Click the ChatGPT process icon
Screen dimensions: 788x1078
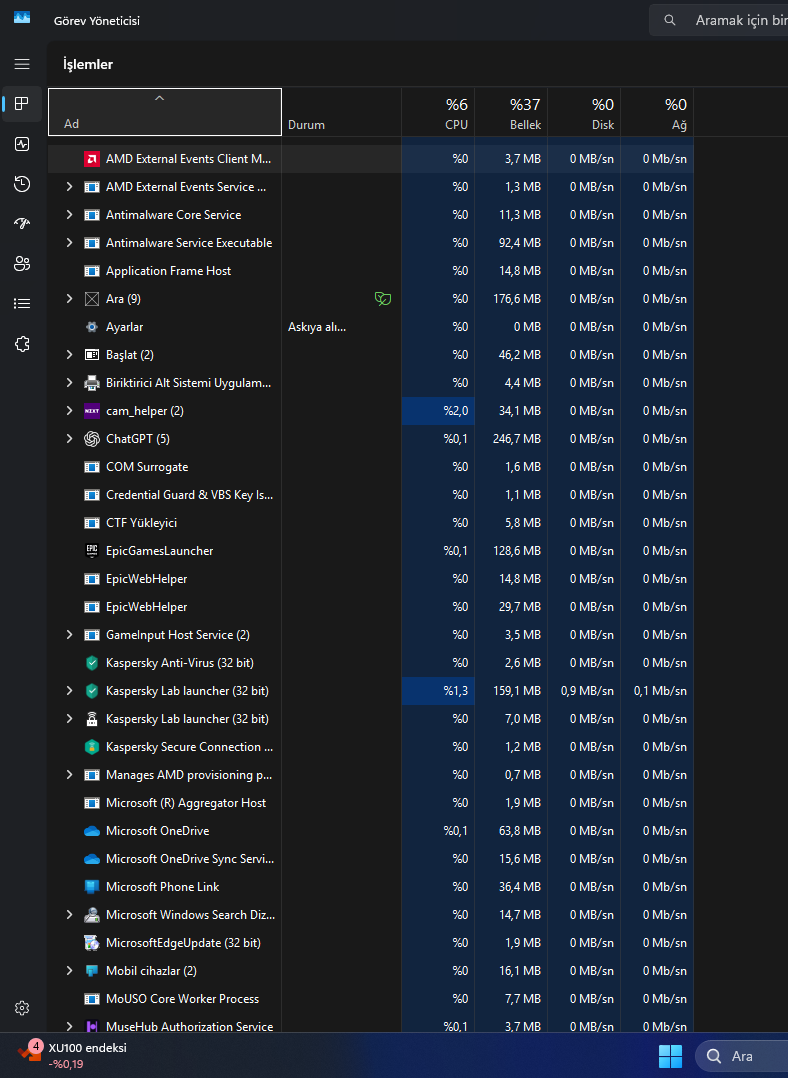pos(91,439)
